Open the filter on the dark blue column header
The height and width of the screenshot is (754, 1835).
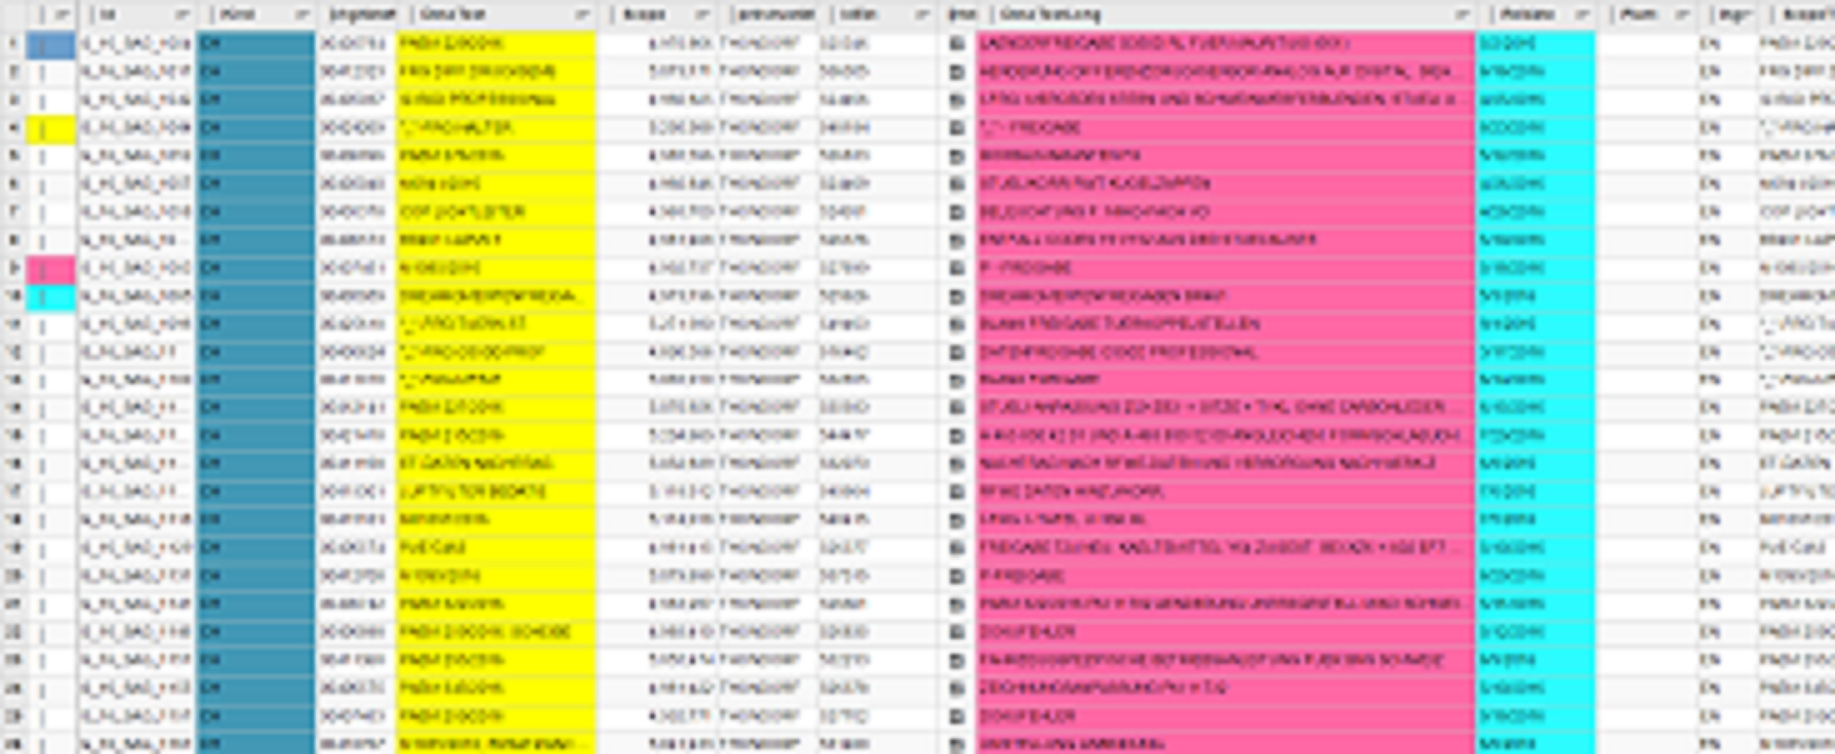pyautogui.click(x=302, y=15)
